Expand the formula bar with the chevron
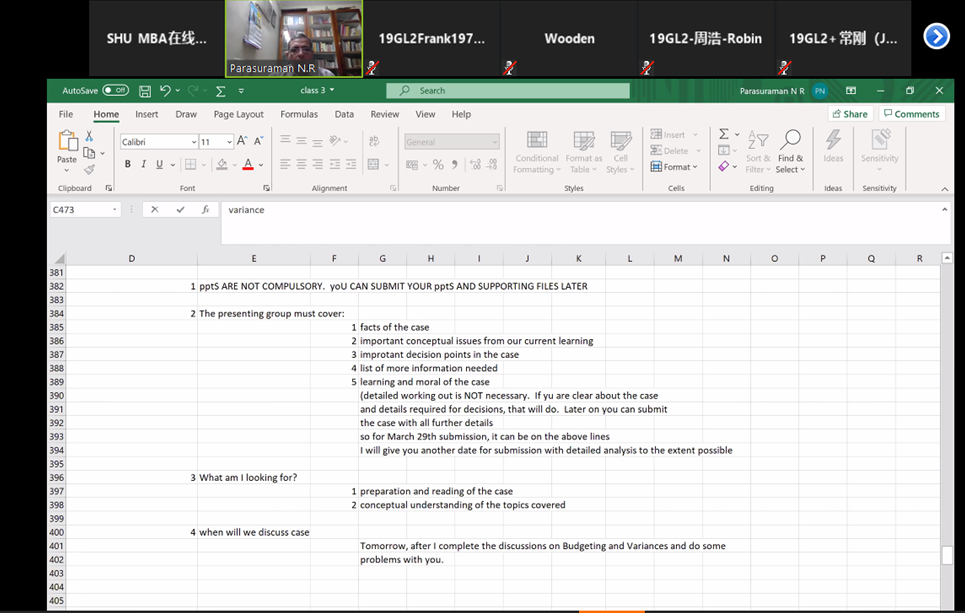Image resolution: width=965 pixels, height=613 pixels. pos(945,210)
